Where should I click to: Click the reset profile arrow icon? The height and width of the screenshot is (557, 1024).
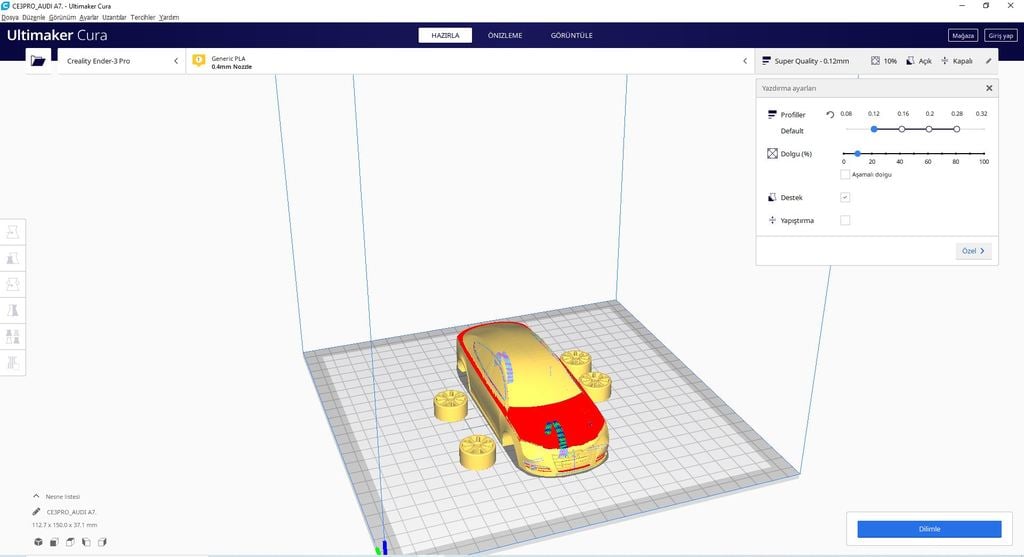pyautogui.click(x=830, y=114)
